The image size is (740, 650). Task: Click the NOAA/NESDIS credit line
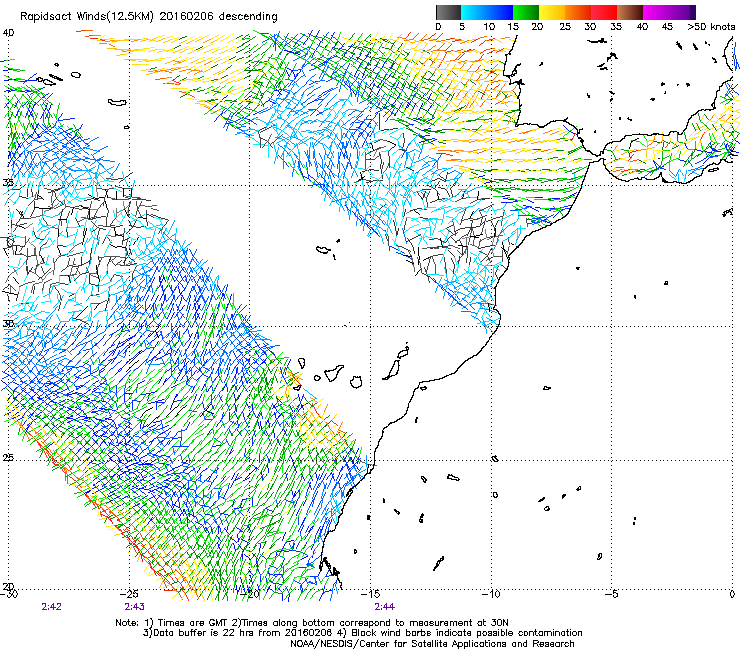click(x=432, y=644)
